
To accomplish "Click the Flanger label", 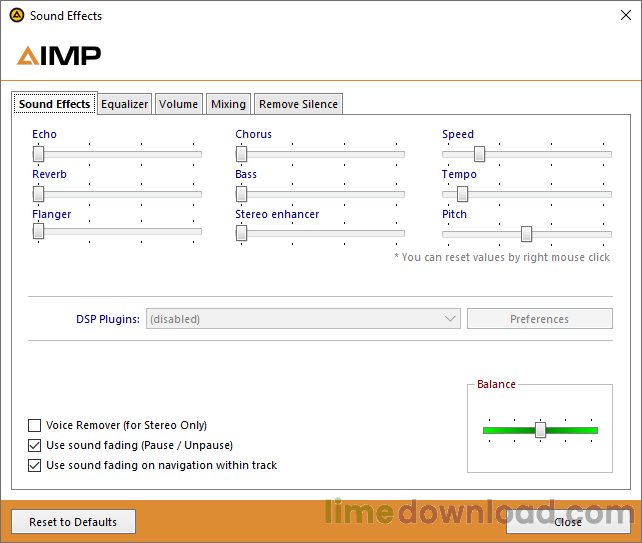I will [x=52, y=214].
